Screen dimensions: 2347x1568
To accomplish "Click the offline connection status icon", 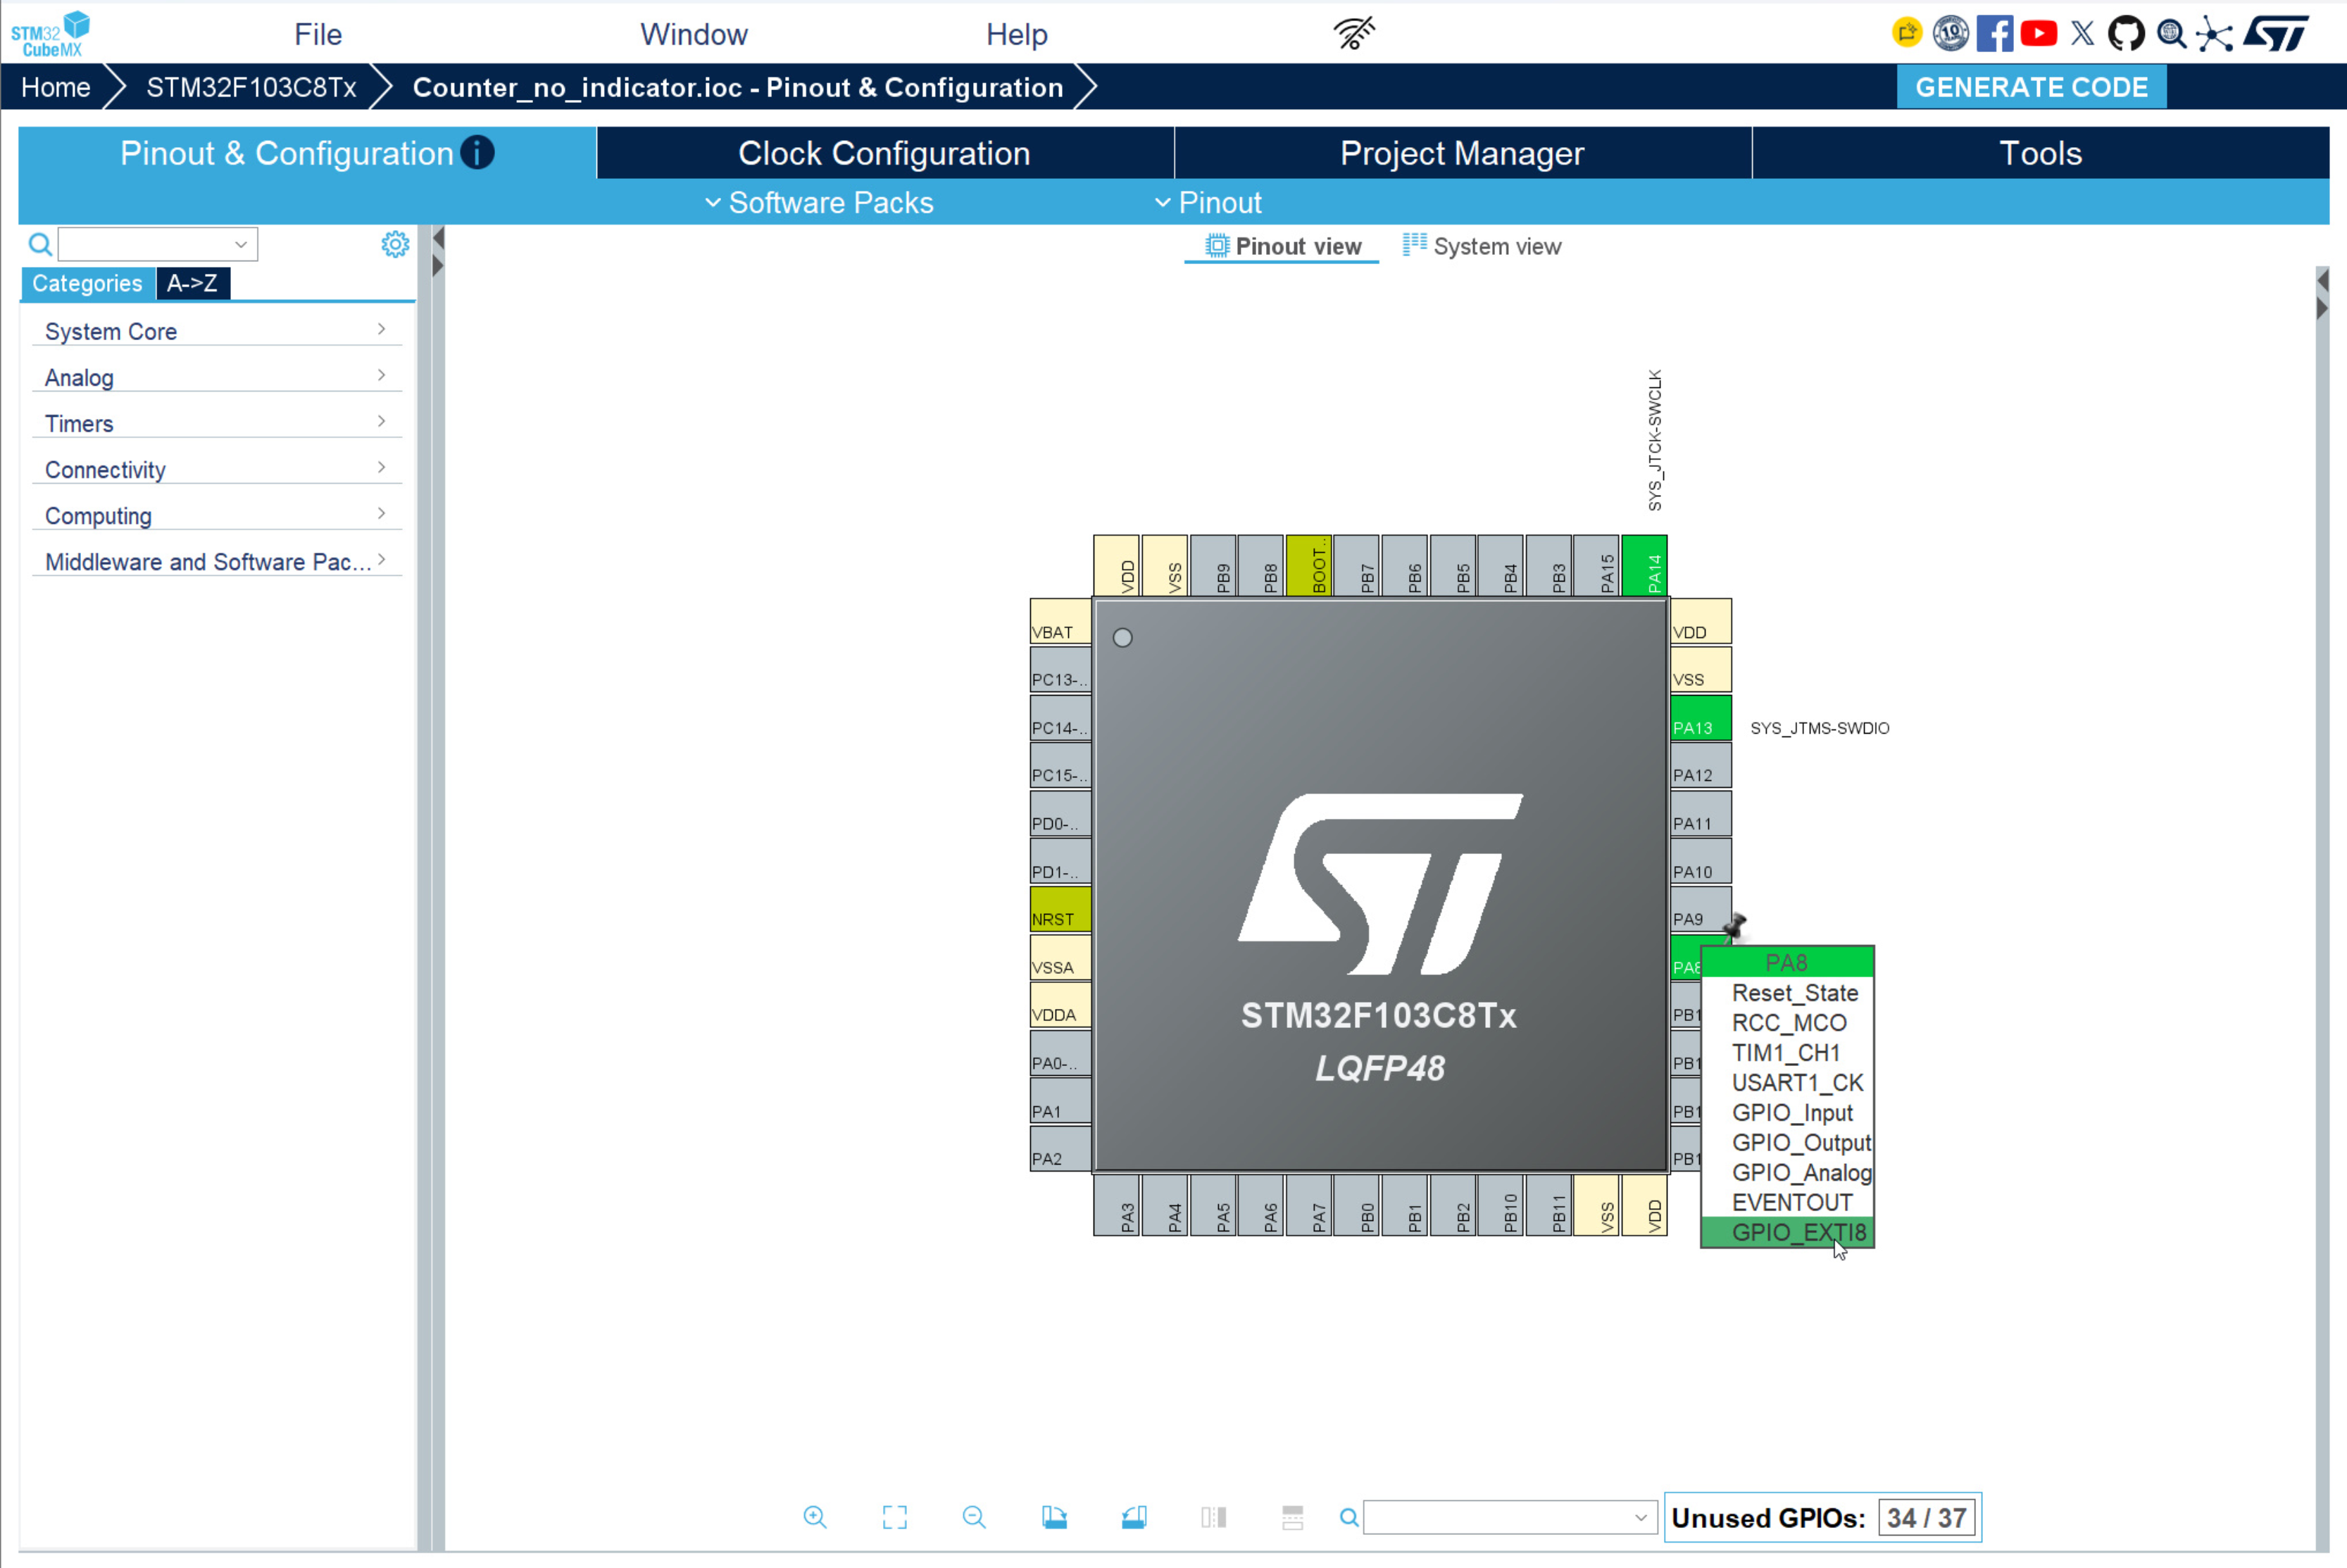I will pyautogui.click(x=1354, y=33).
